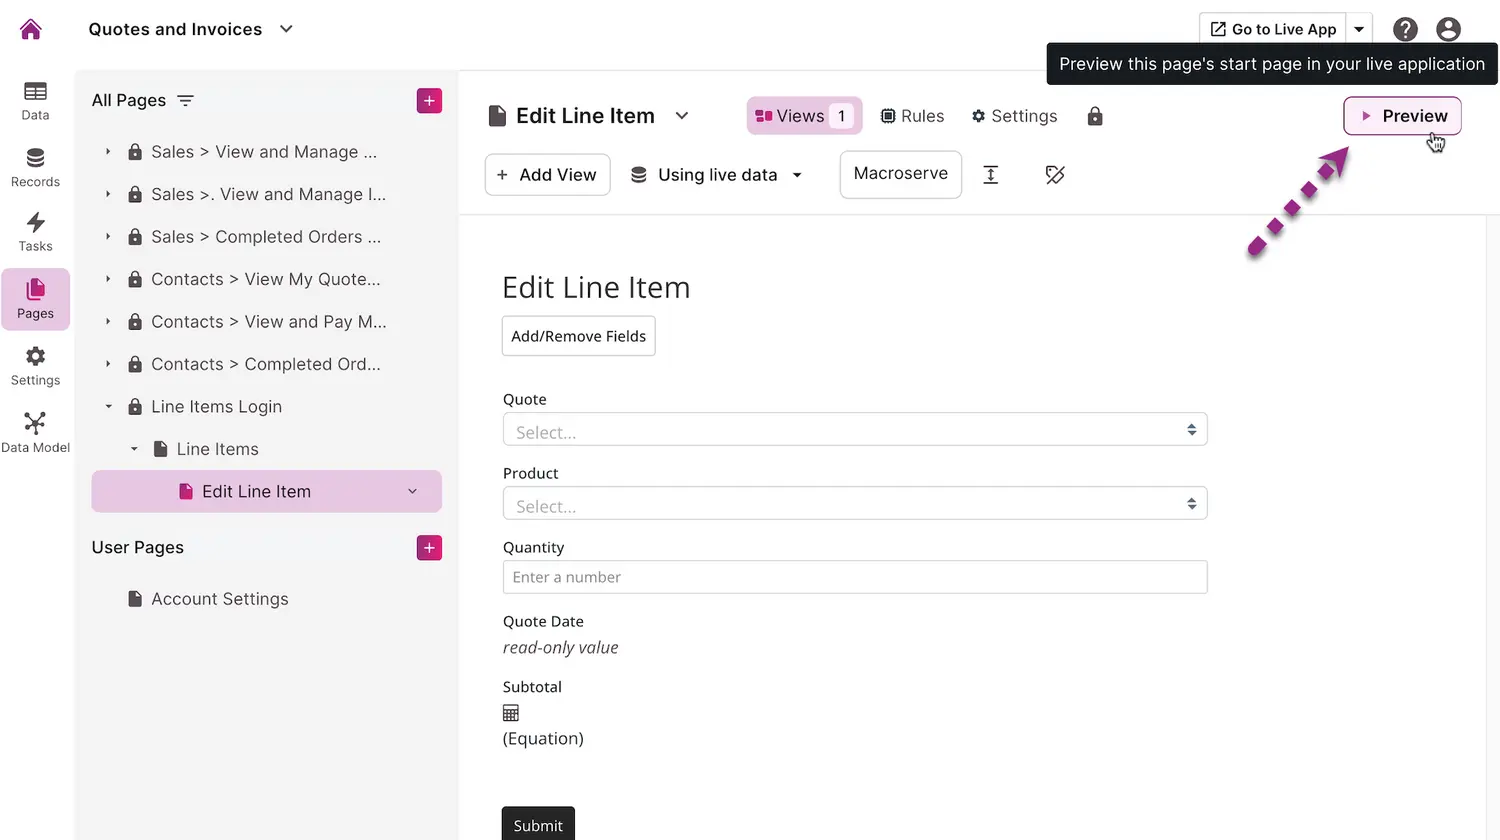The image size is (1500, 840).
Task: Open the user account profile icon
Action: (1448, 29)
